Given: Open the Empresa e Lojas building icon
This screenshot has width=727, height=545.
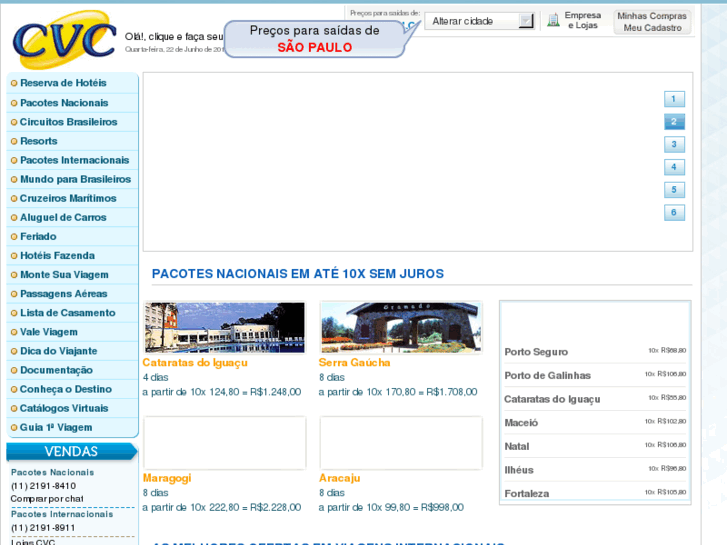Looking at the screenshot, I should pos(553,20).
